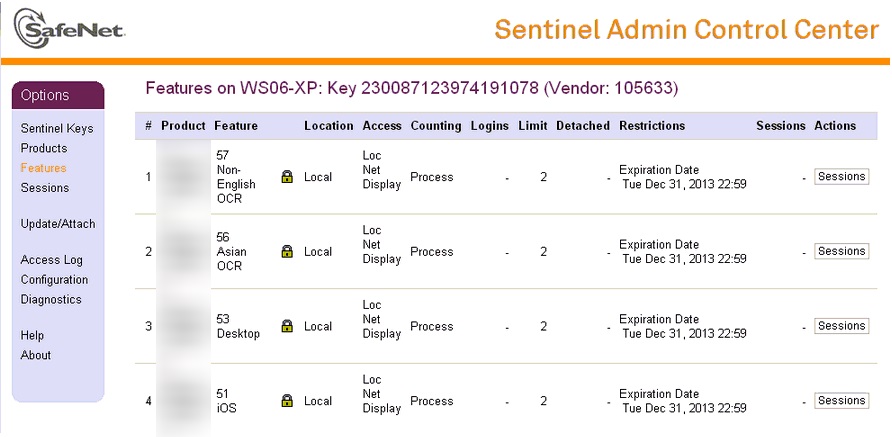
Task: Open Sentinel Keys in Options sidebar
Action: pos(57,129)
